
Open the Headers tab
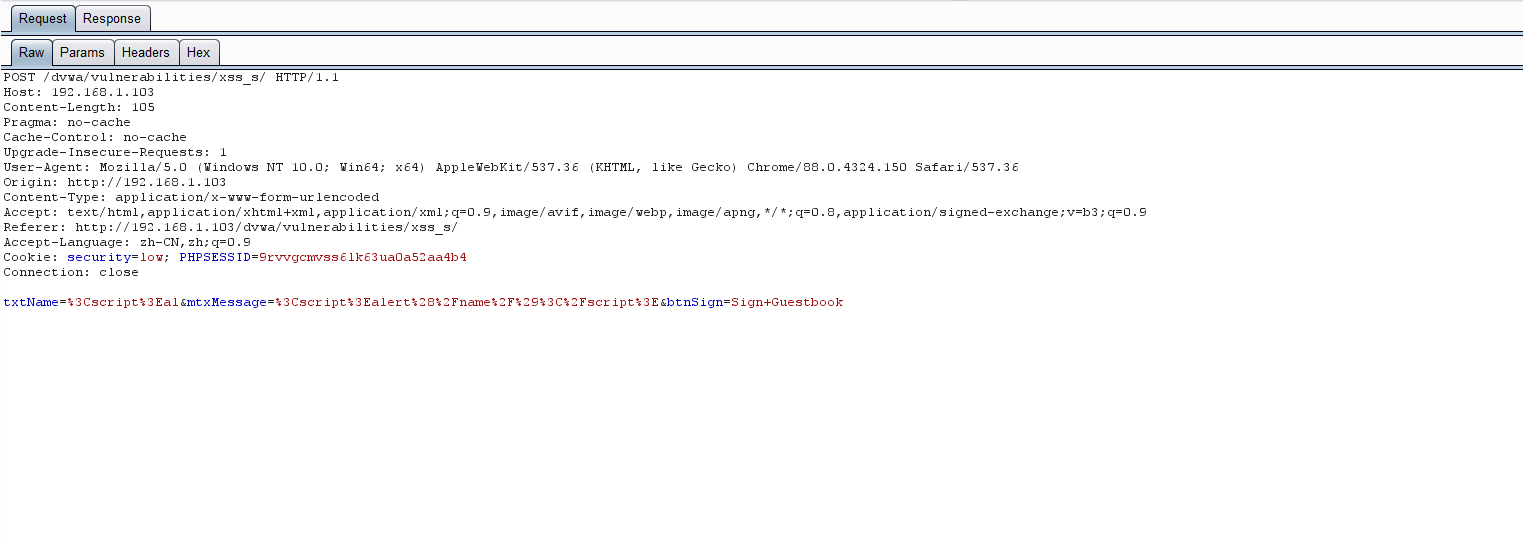tap(146, 52)
